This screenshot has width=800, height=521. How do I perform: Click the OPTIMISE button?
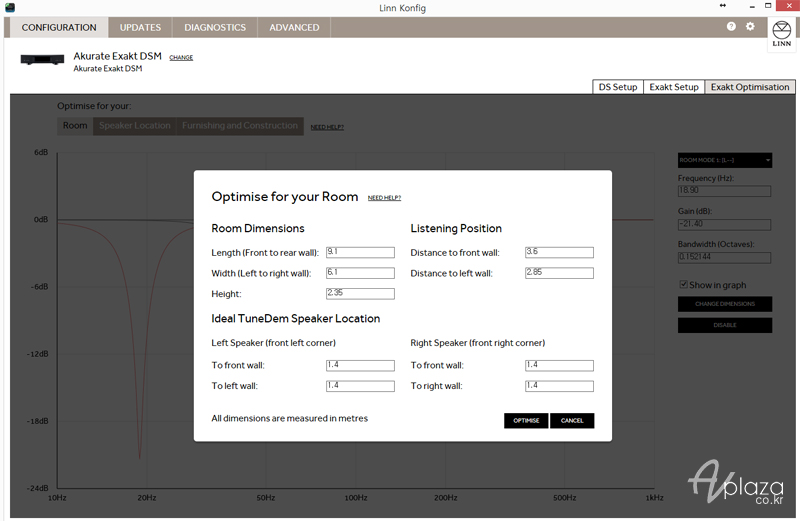(526, 420)
